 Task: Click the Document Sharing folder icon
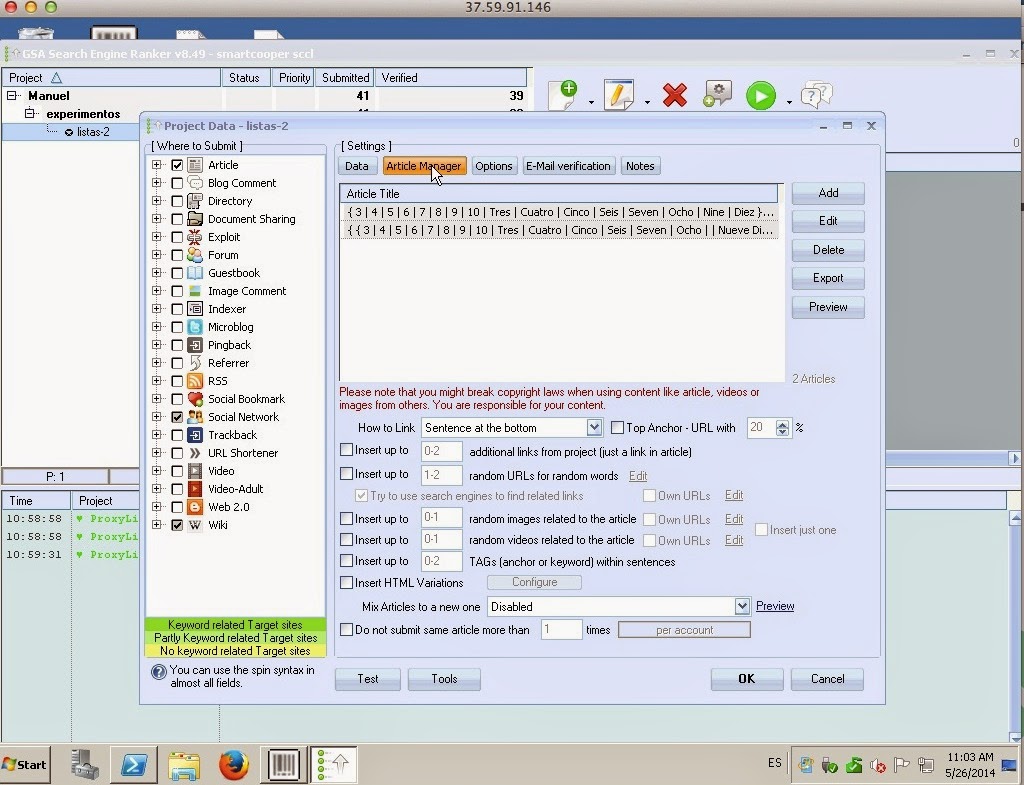pyautogui.click(x=195, y=219)
